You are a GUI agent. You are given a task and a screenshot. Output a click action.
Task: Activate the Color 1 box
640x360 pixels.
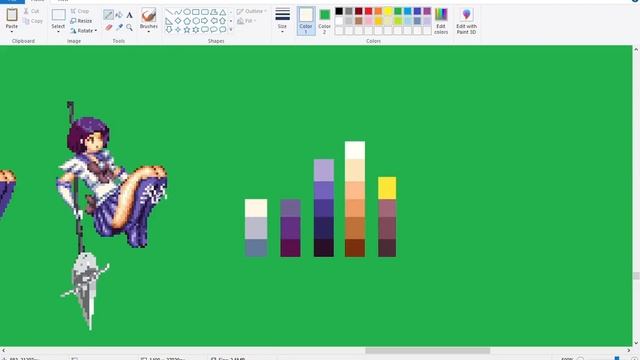[306, 21]
